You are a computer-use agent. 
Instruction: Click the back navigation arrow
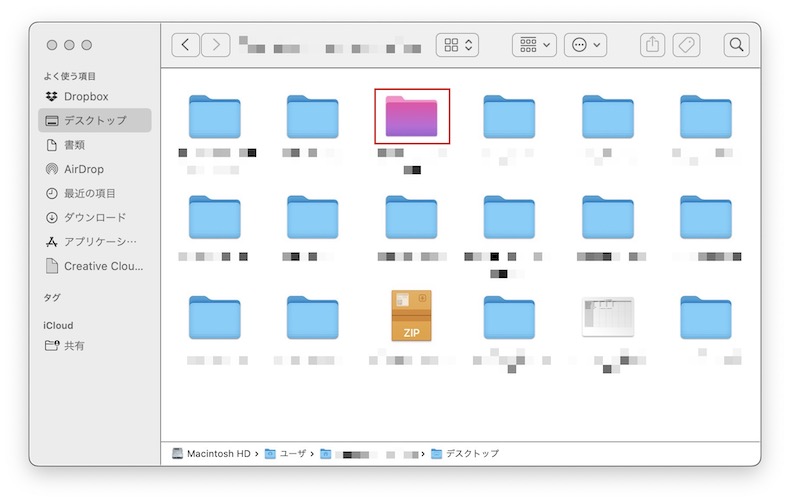coord(185,45)
